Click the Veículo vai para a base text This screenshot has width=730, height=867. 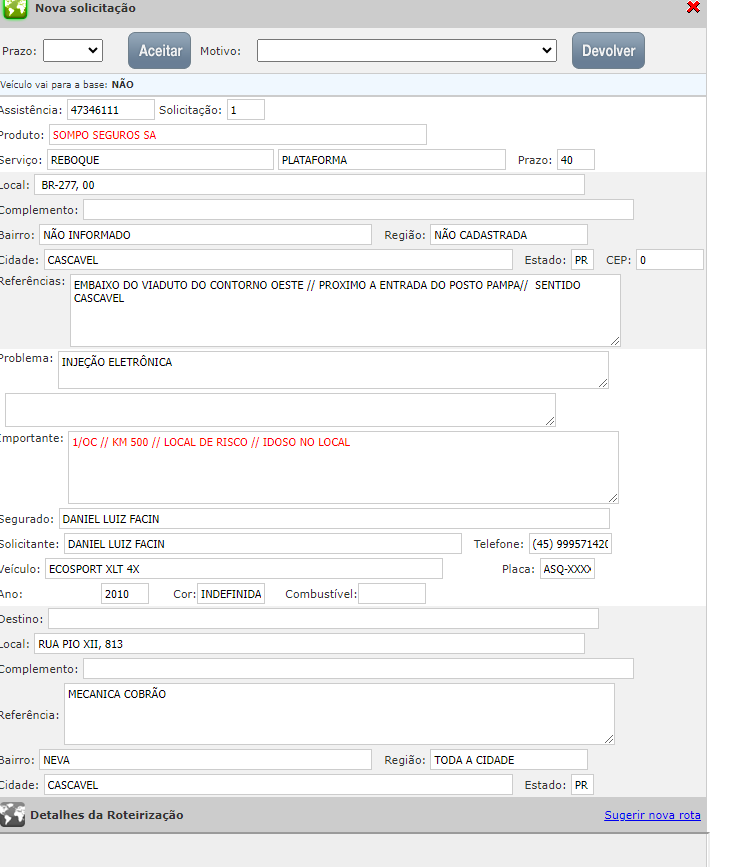coord(67,85)
